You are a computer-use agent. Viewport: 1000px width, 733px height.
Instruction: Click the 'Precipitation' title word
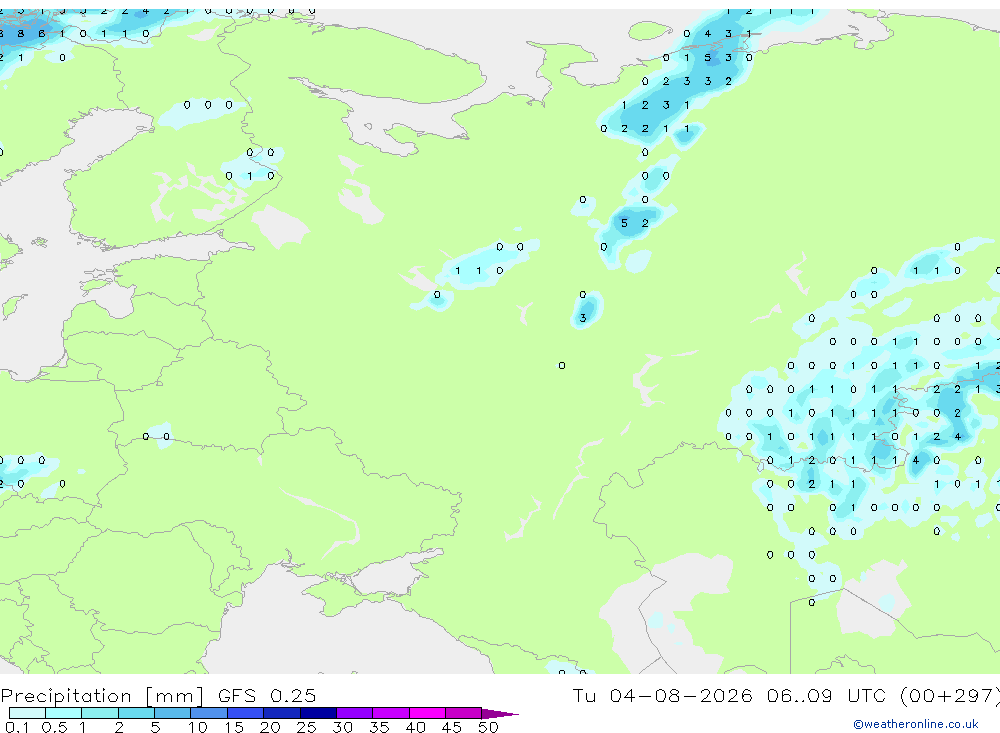[66, 696]
